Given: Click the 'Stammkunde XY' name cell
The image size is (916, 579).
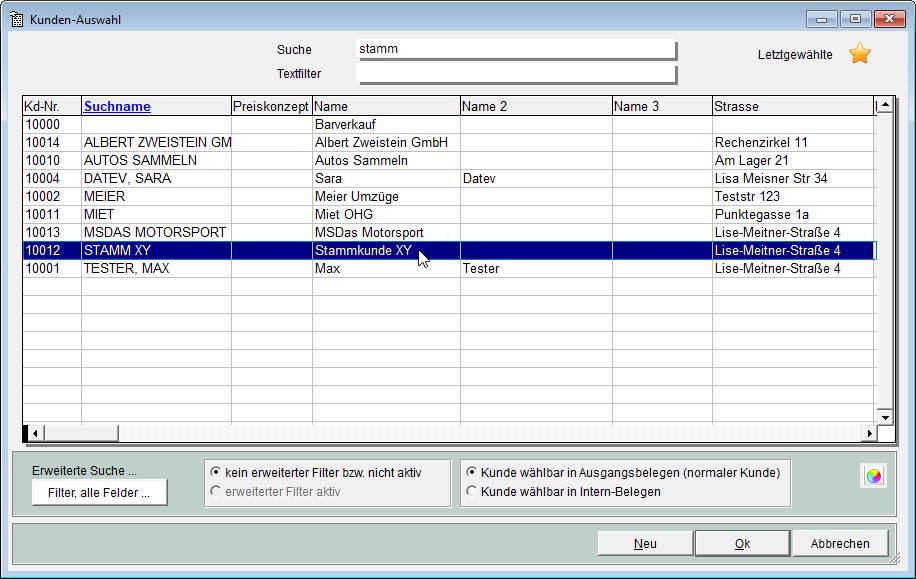Looking at the screenshot, I should coord(386,251).
